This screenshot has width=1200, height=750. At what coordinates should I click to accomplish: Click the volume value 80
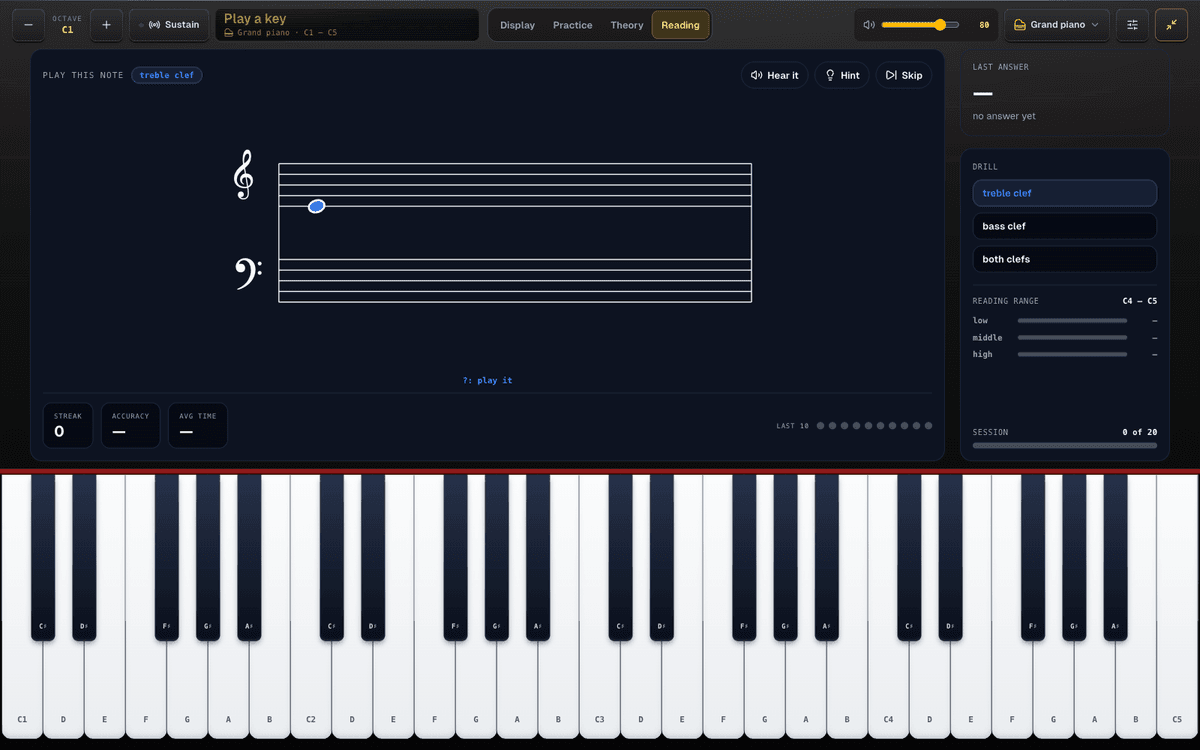point(984,25)
